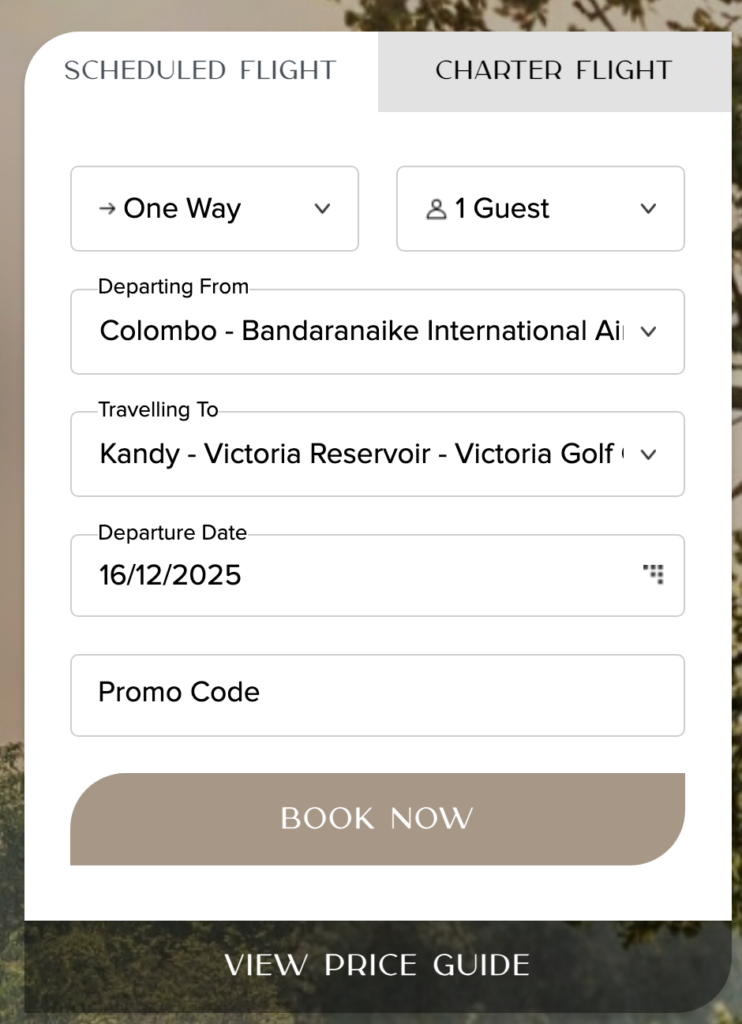Click the Departure Date label
742x1024 pixels.
[x=172, y=533]
